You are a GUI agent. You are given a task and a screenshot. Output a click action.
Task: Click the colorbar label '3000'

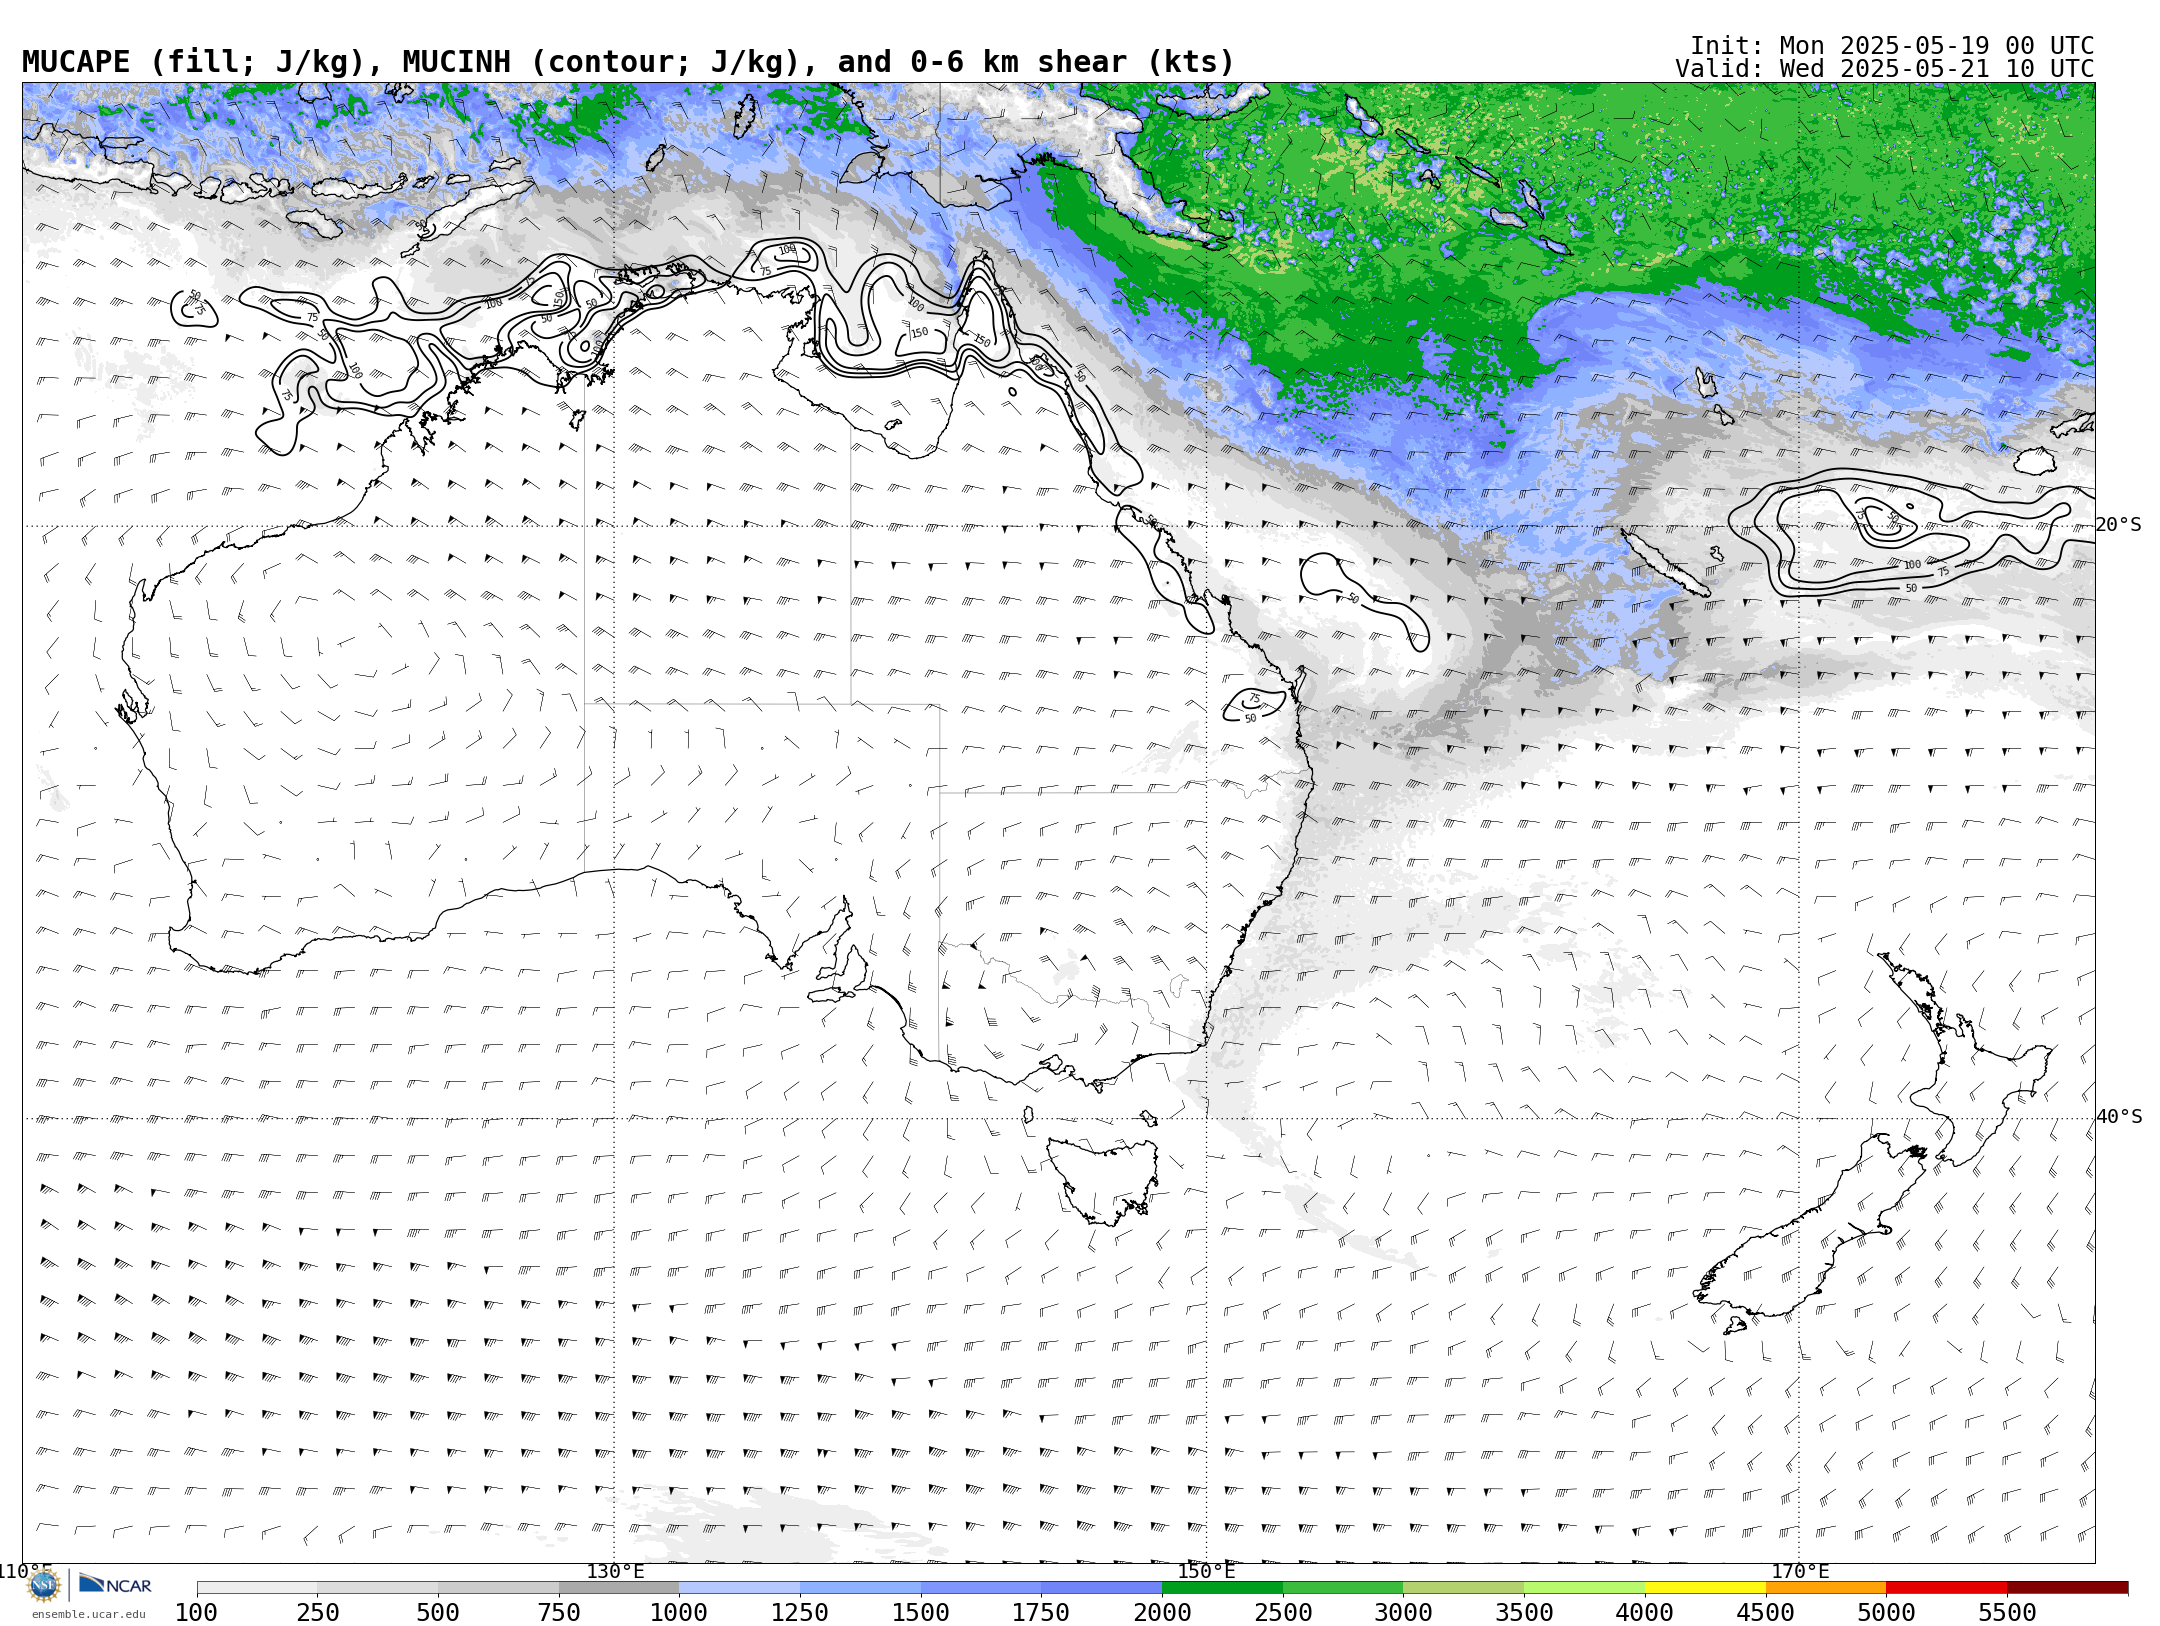click(x=1403, y=1612)
